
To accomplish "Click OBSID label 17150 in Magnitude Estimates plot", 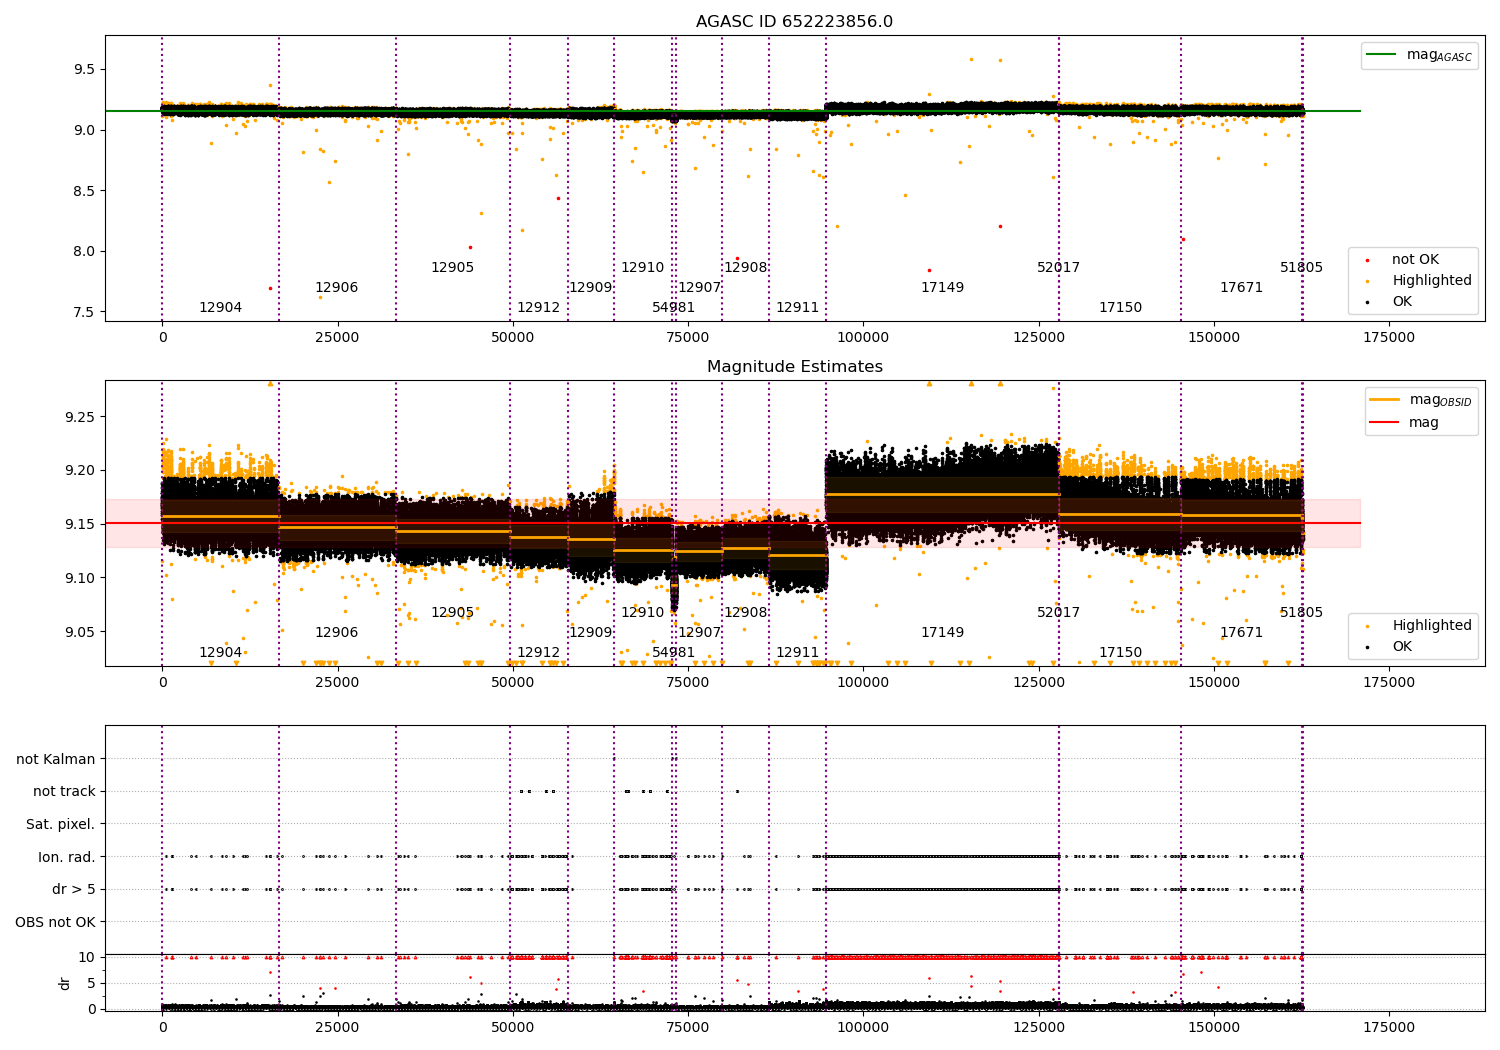I will pos(1120,653).
